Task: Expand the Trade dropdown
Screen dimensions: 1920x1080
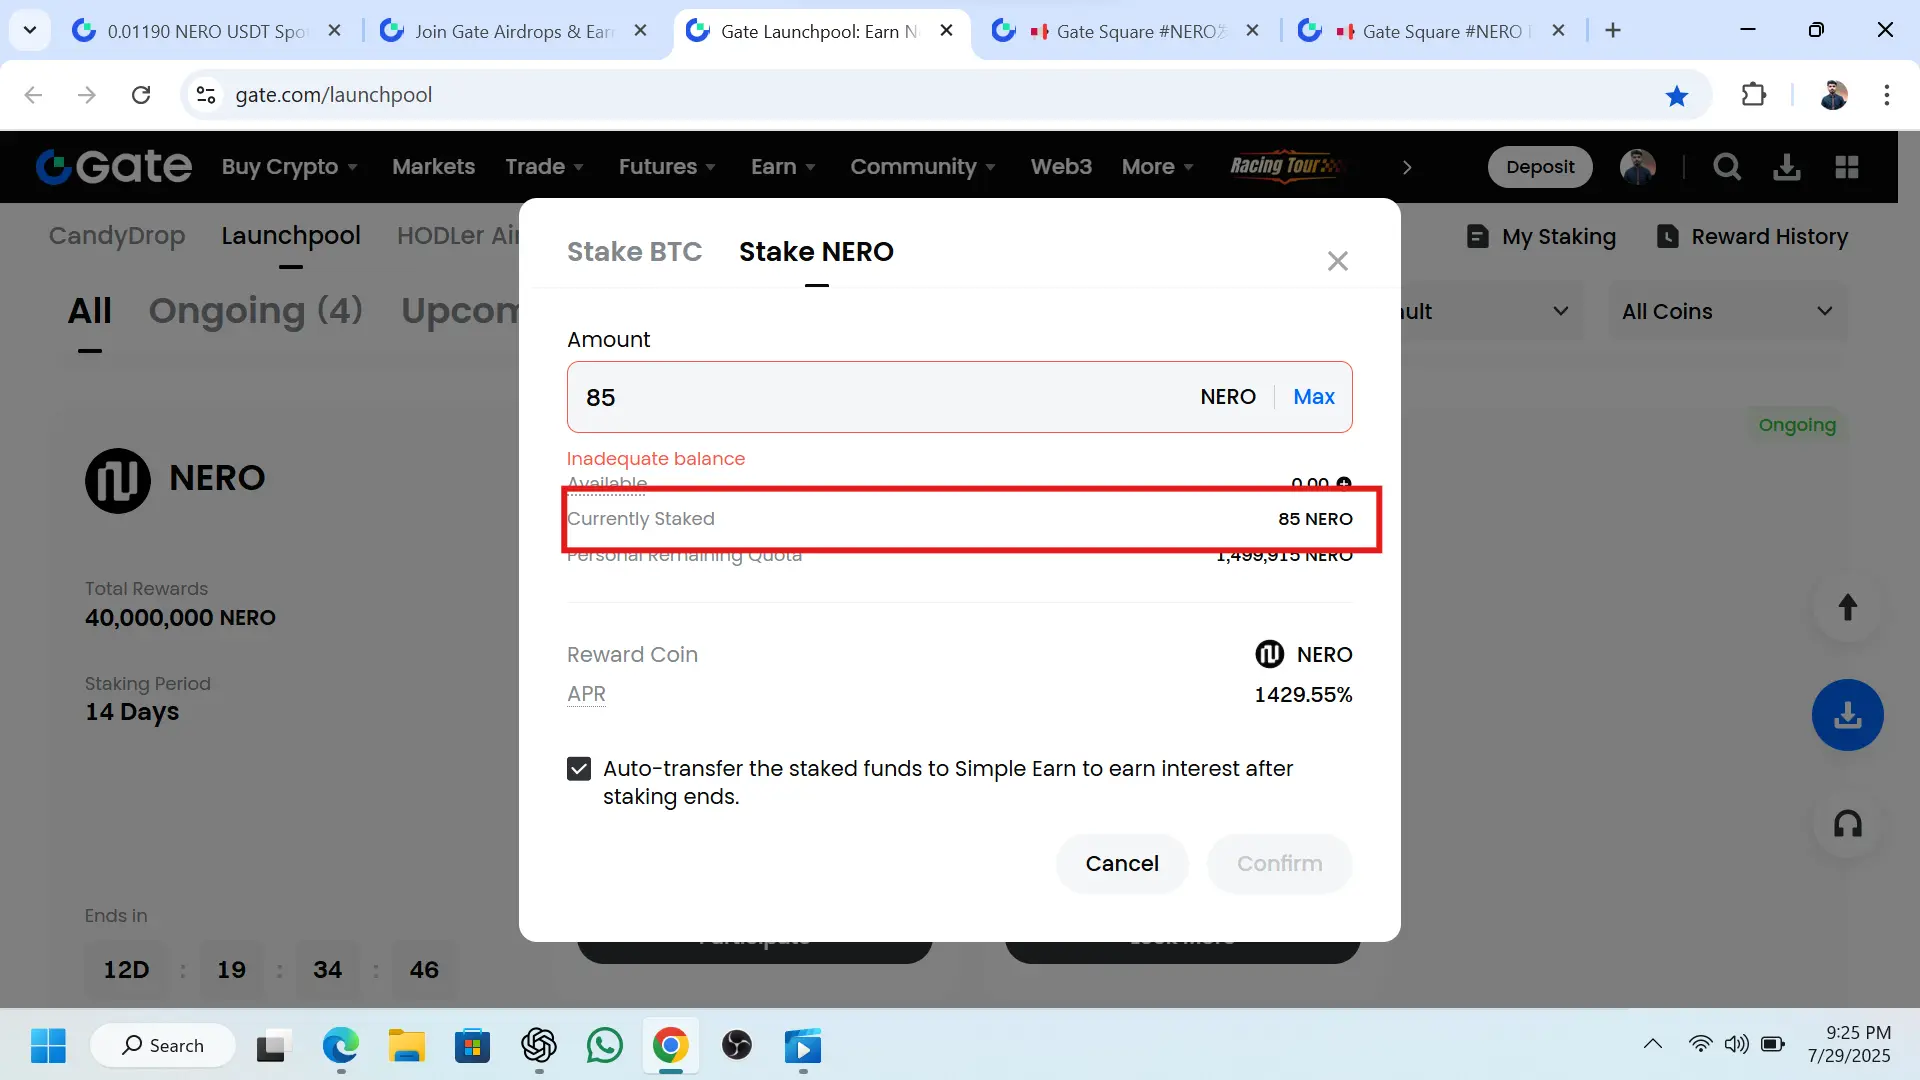Action: [x=544, y=167]
